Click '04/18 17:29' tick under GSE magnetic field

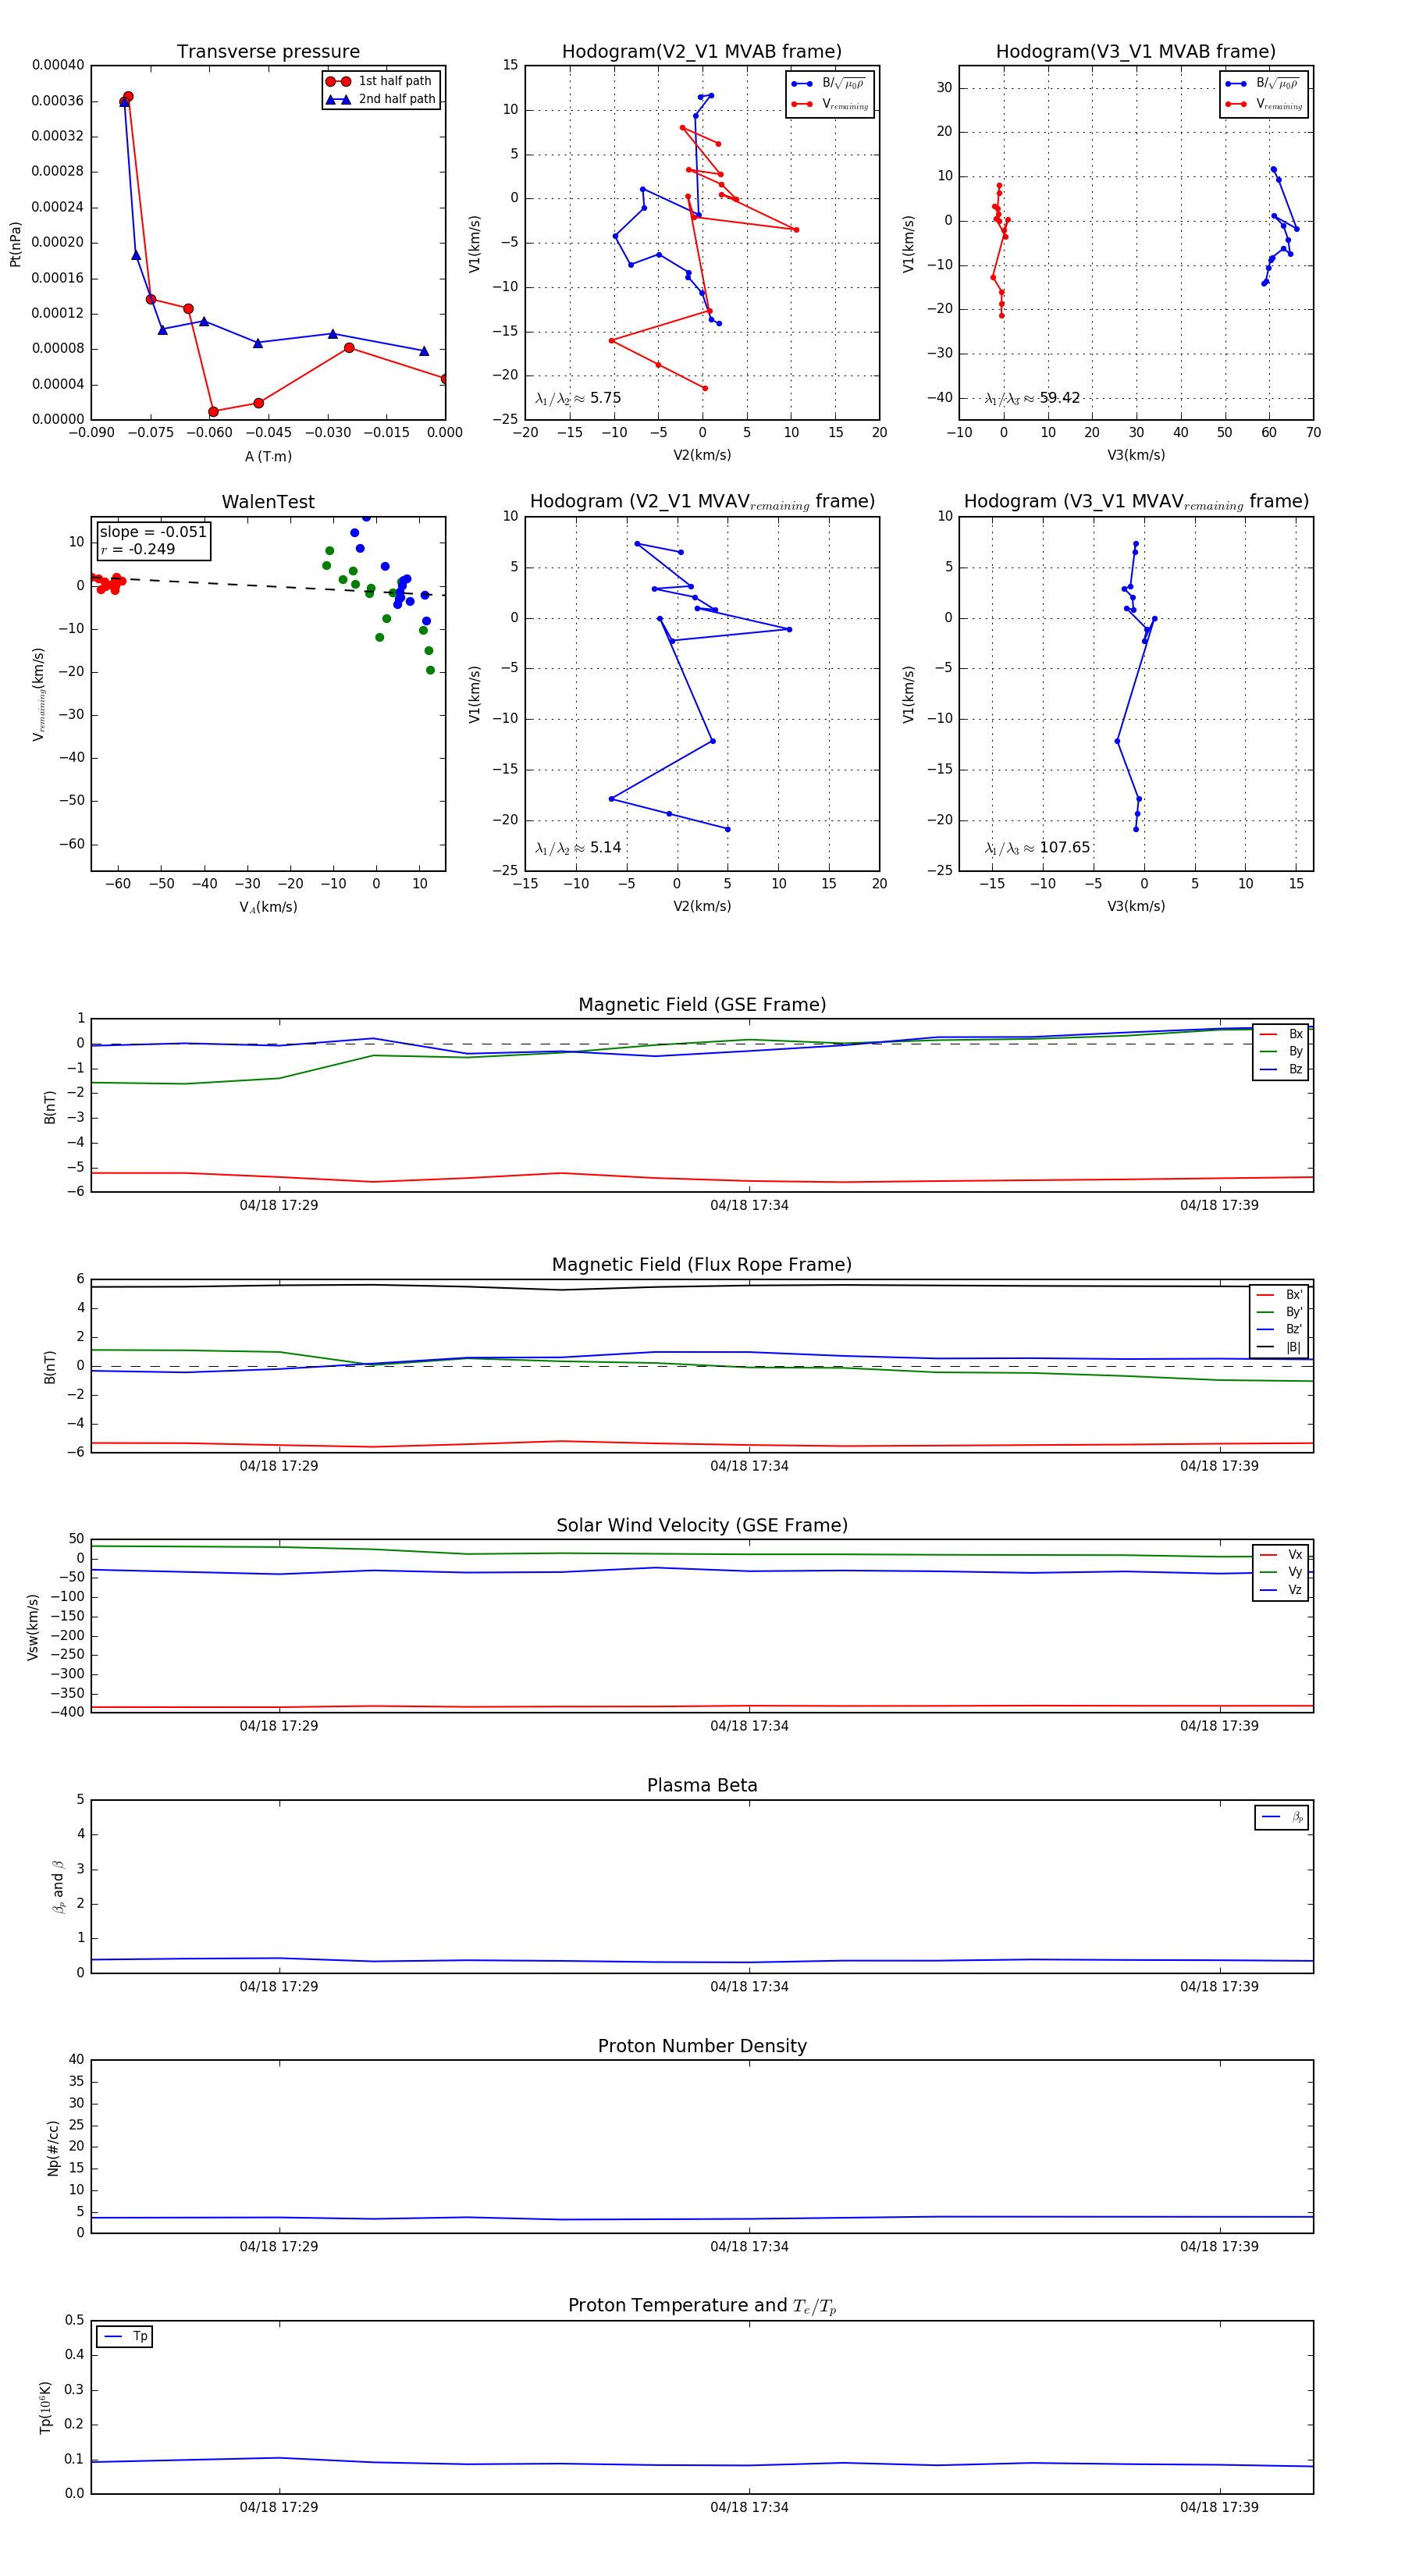[x=279, y=1205]
